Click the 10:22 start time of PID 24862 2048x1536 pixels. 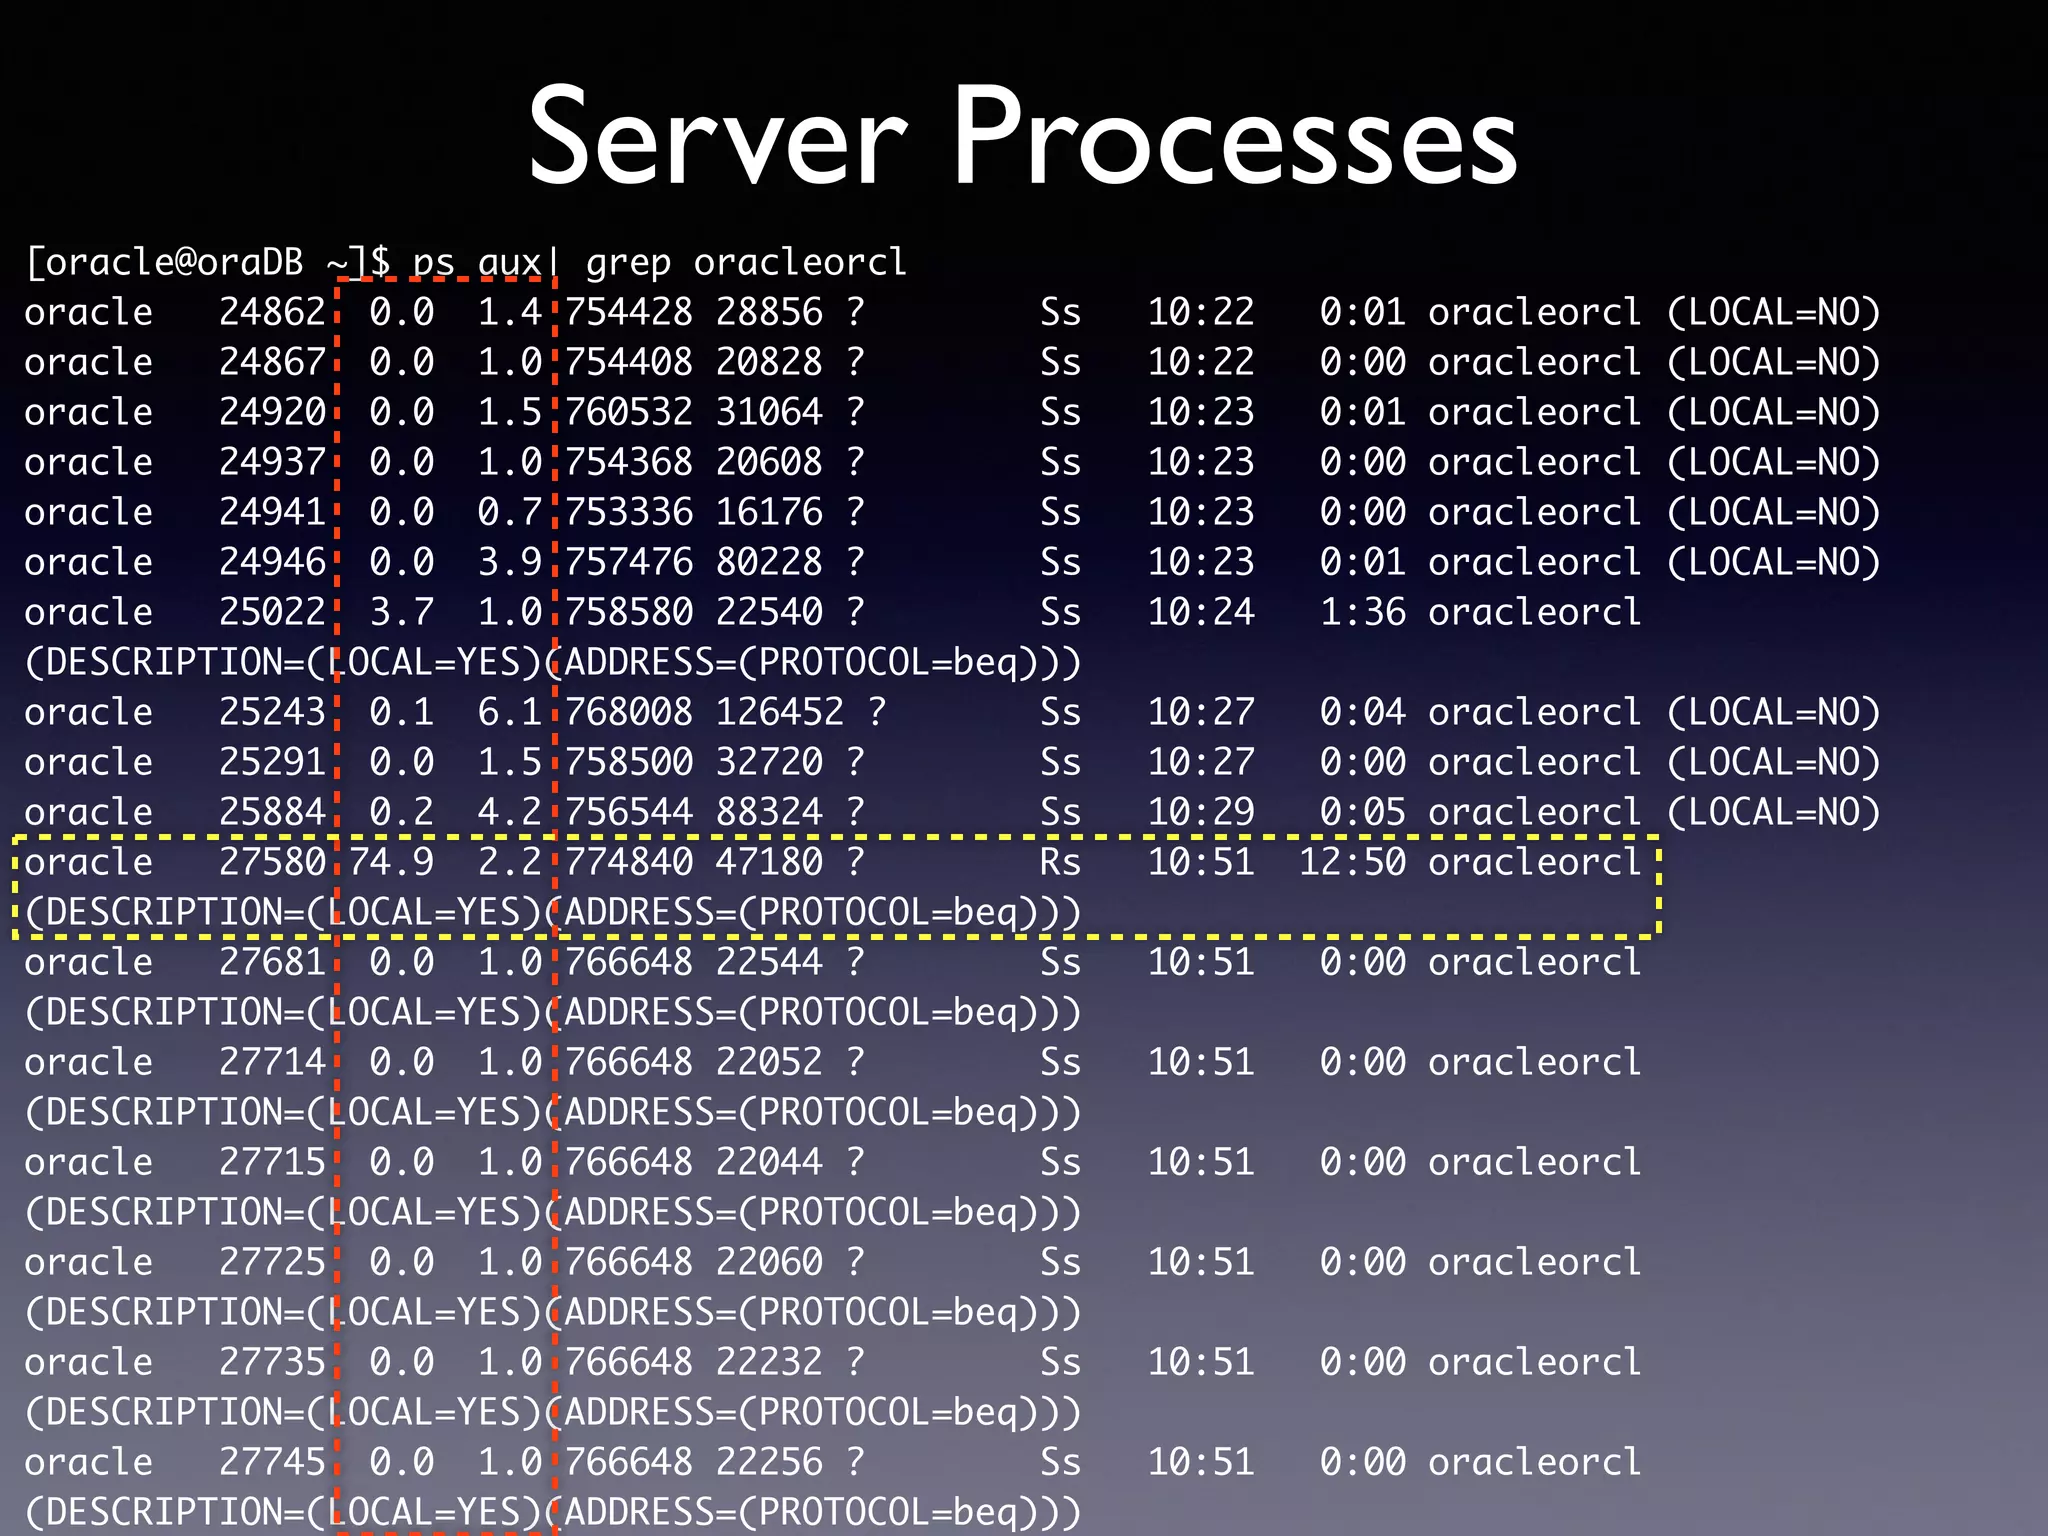pyautogui.click(x=1201, y=312)
